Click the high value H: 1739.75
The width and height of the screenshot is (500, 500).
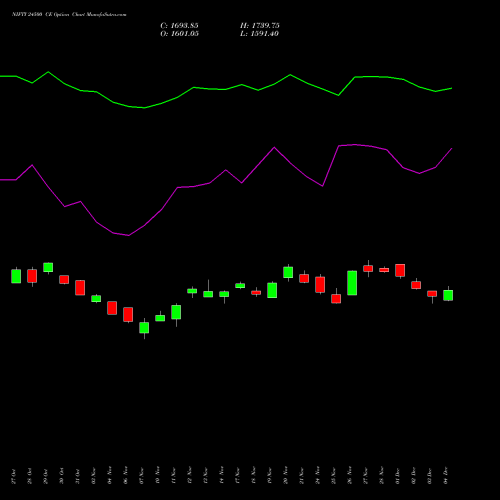coord(260,26)
